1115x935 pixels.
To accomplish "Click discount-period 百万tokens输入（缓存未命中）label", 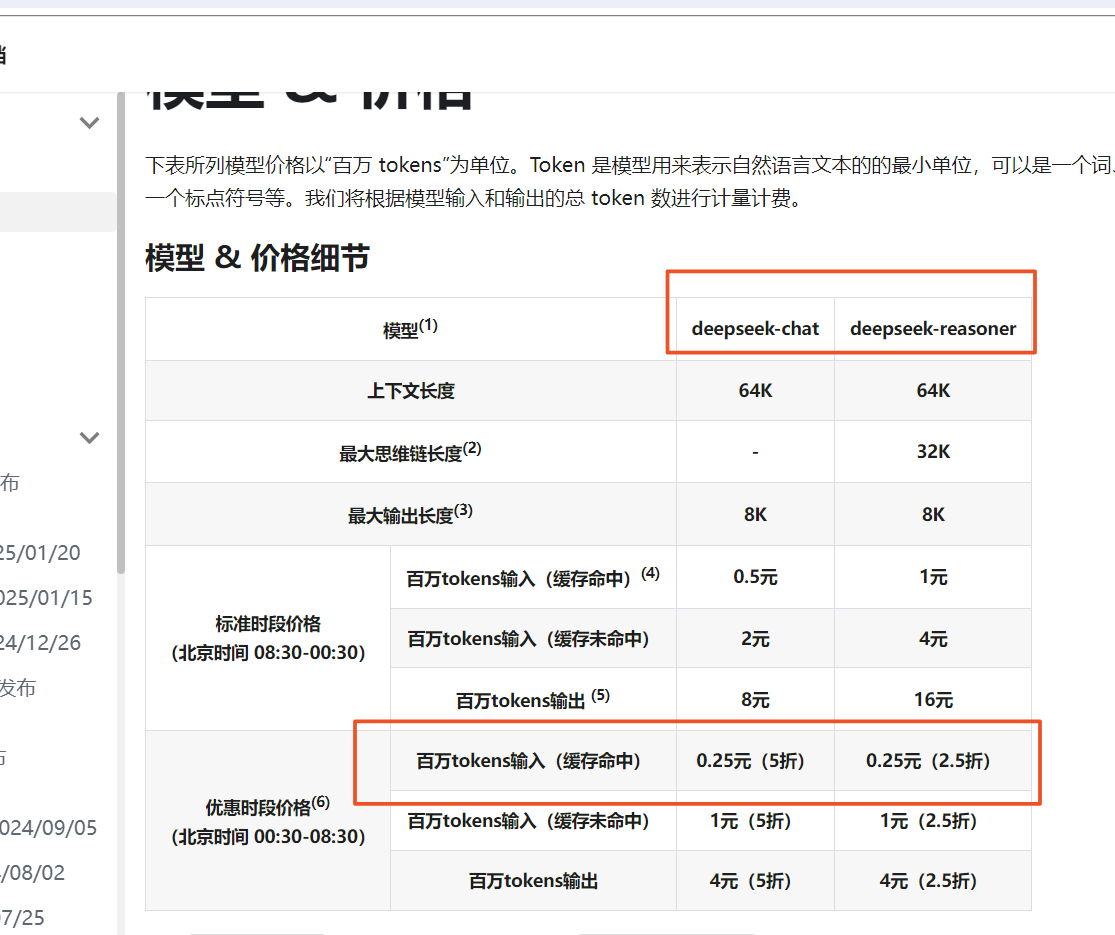I will 533,821.
